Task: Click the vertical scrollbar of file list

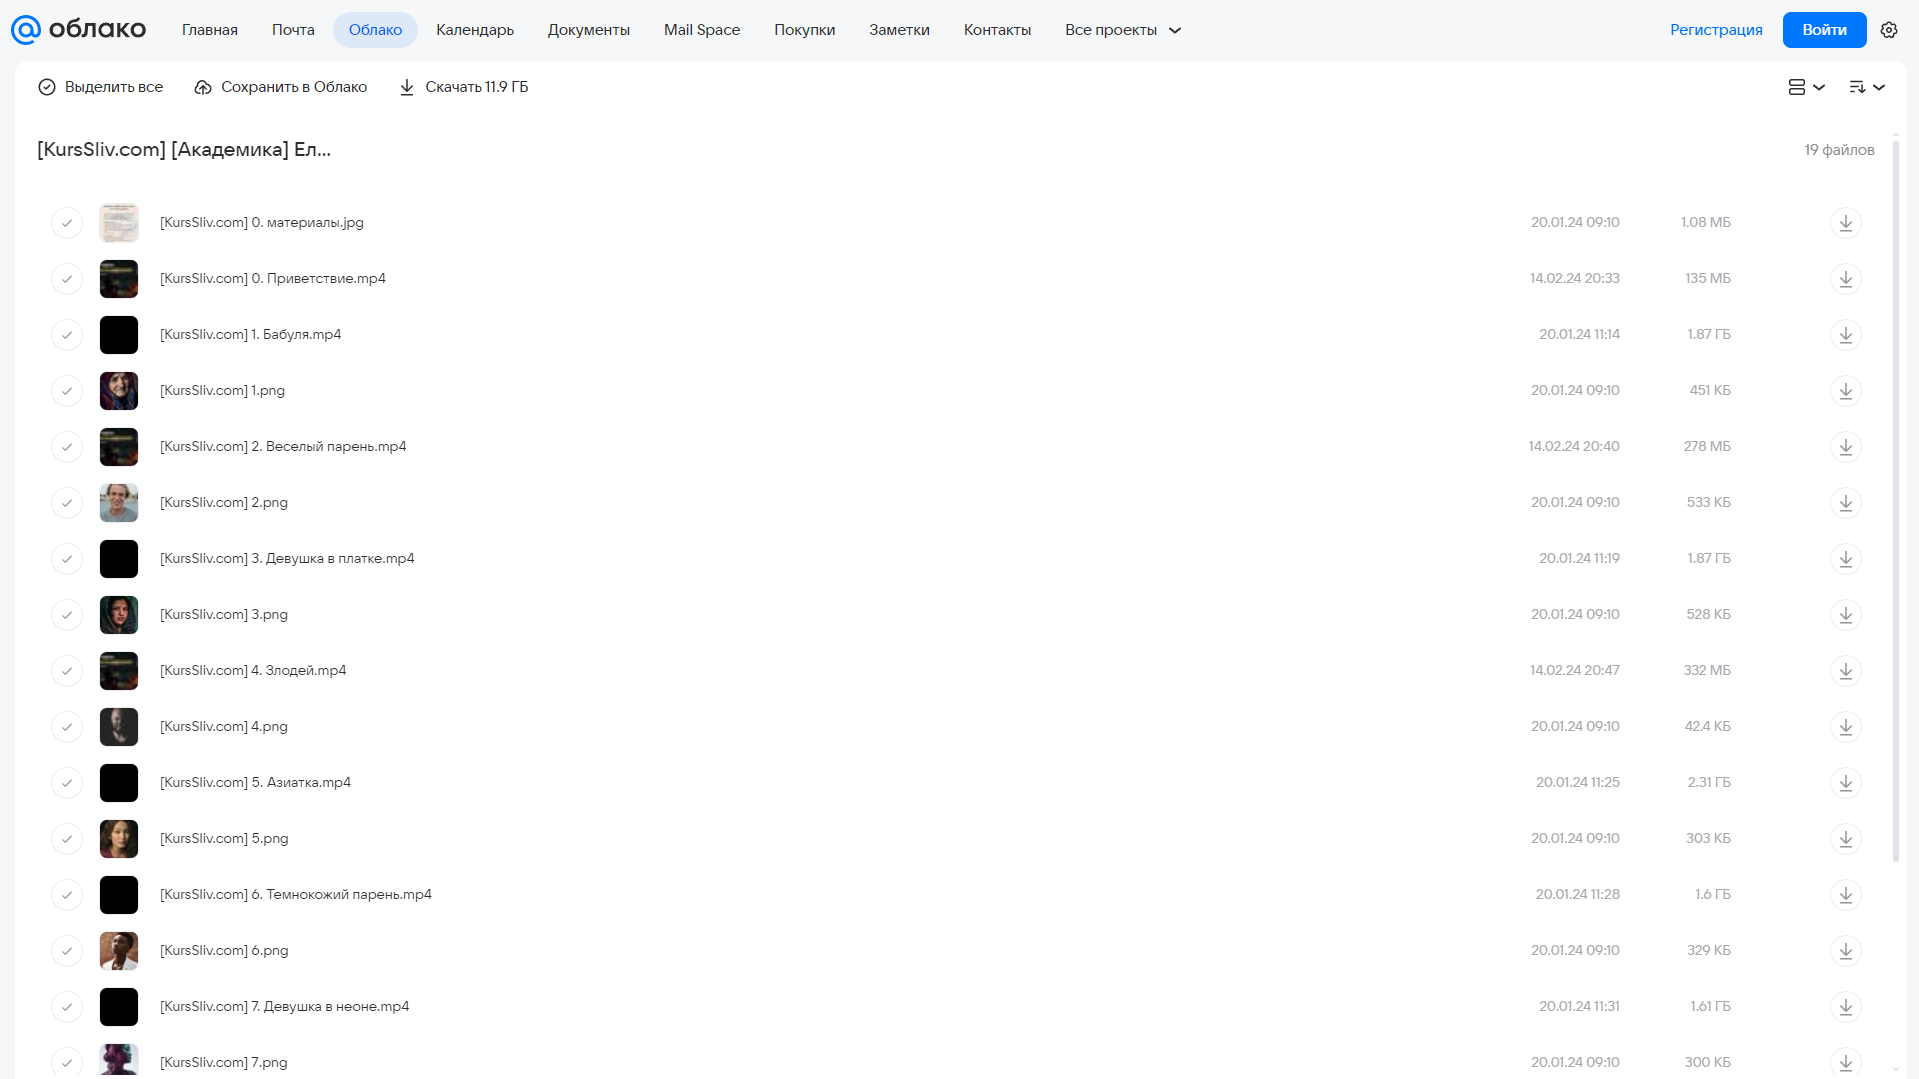Action: 1896,500
